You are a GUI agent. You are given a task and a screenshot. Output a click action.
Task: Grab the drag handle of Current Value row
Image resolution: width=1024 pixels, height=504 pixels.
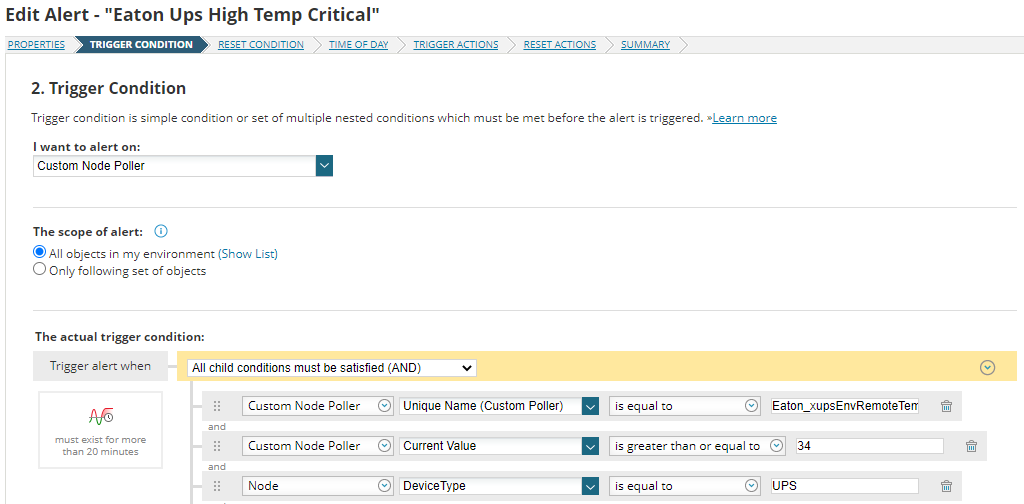pyautogui.click(x=217, y=446)
